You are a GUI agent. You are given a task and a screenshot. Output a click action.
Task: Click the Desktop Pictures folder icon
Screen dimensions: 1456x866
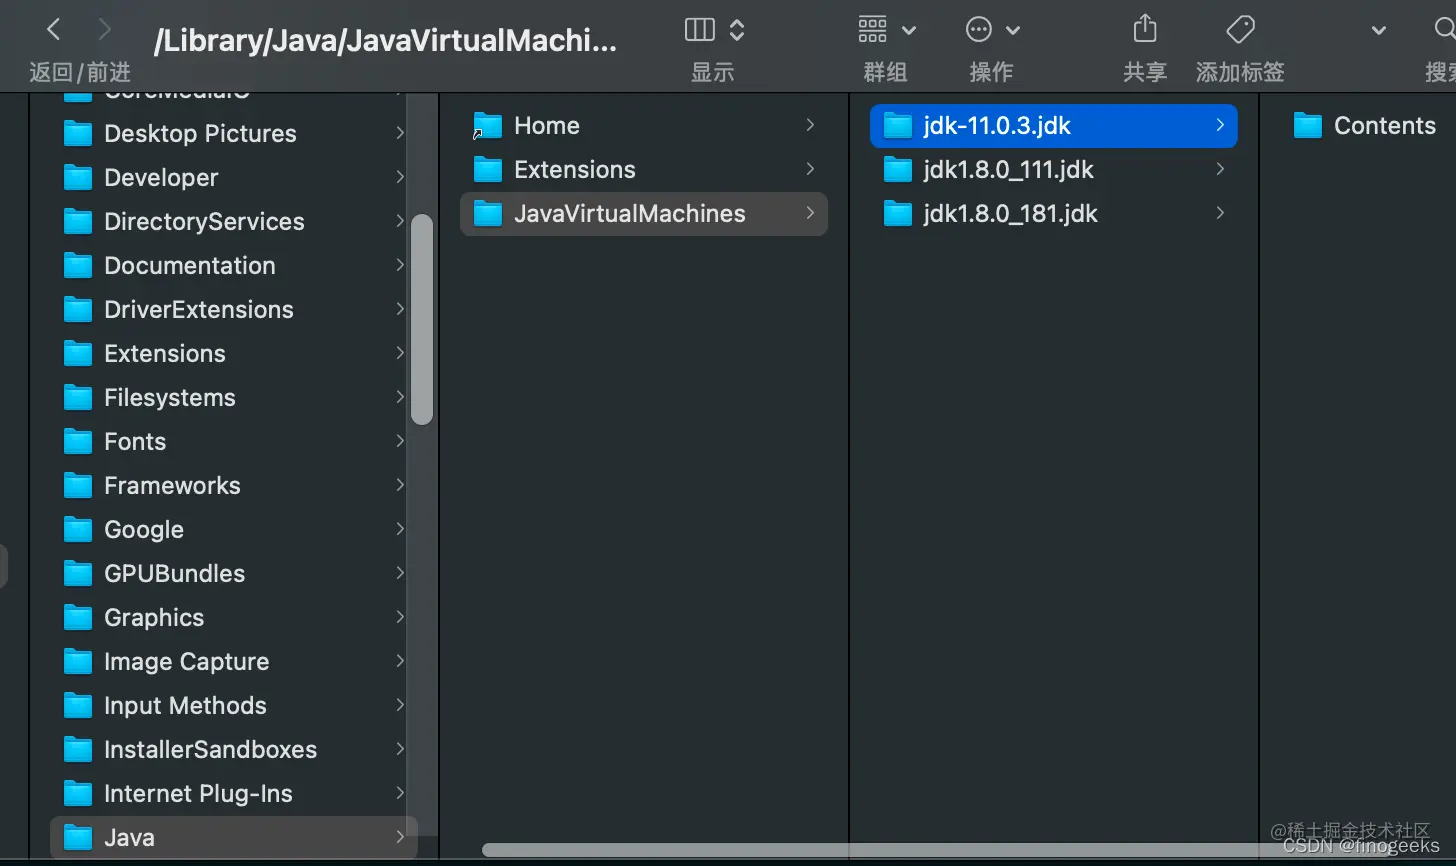point(78,133)
